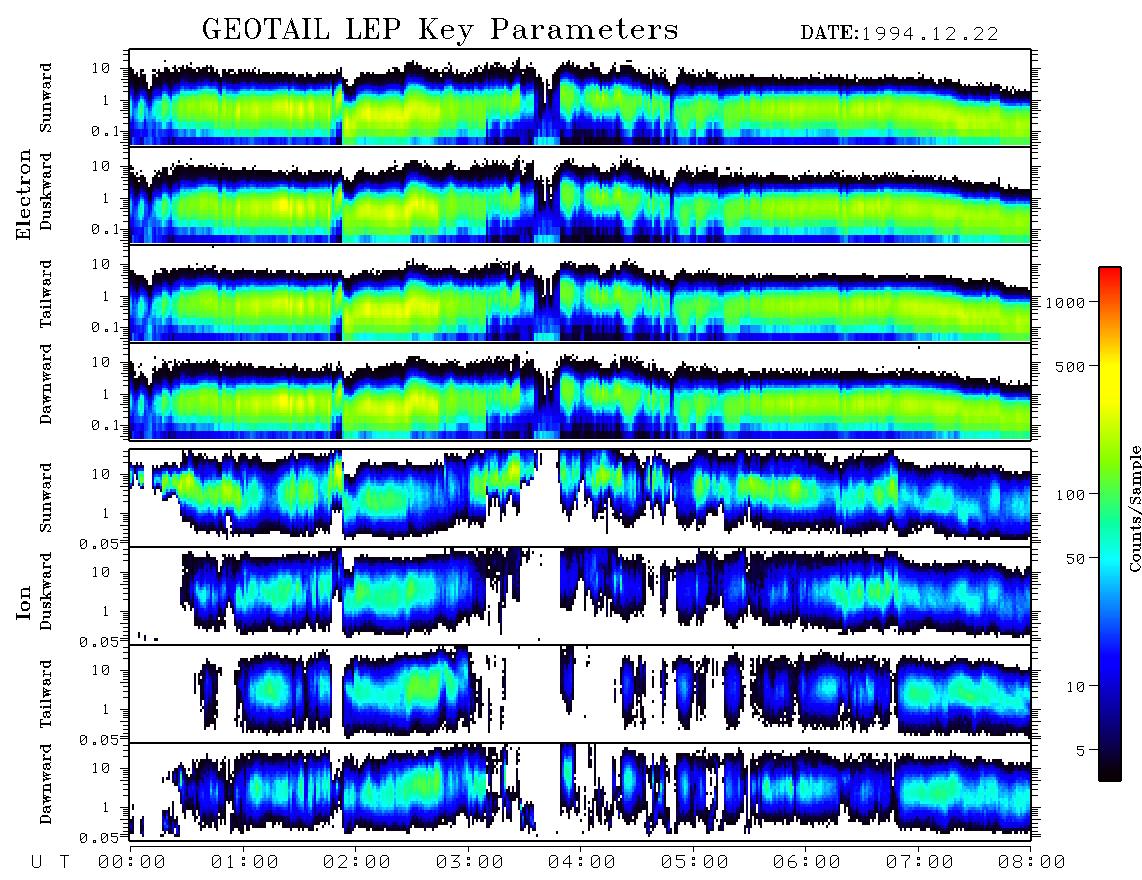The width and height of the screenshot is (1142, 880).
Task: Click the 1000 tick on color scale
Action: tap(1066, 302)
